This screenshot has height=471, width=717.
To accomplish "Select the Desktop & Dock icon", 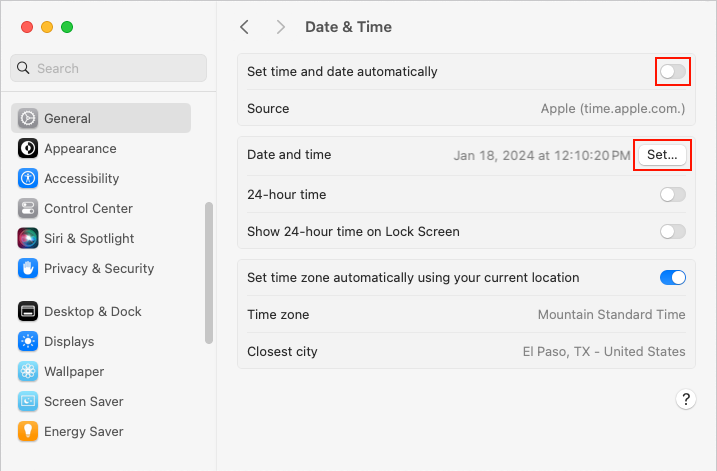I will tap(28, 311).
